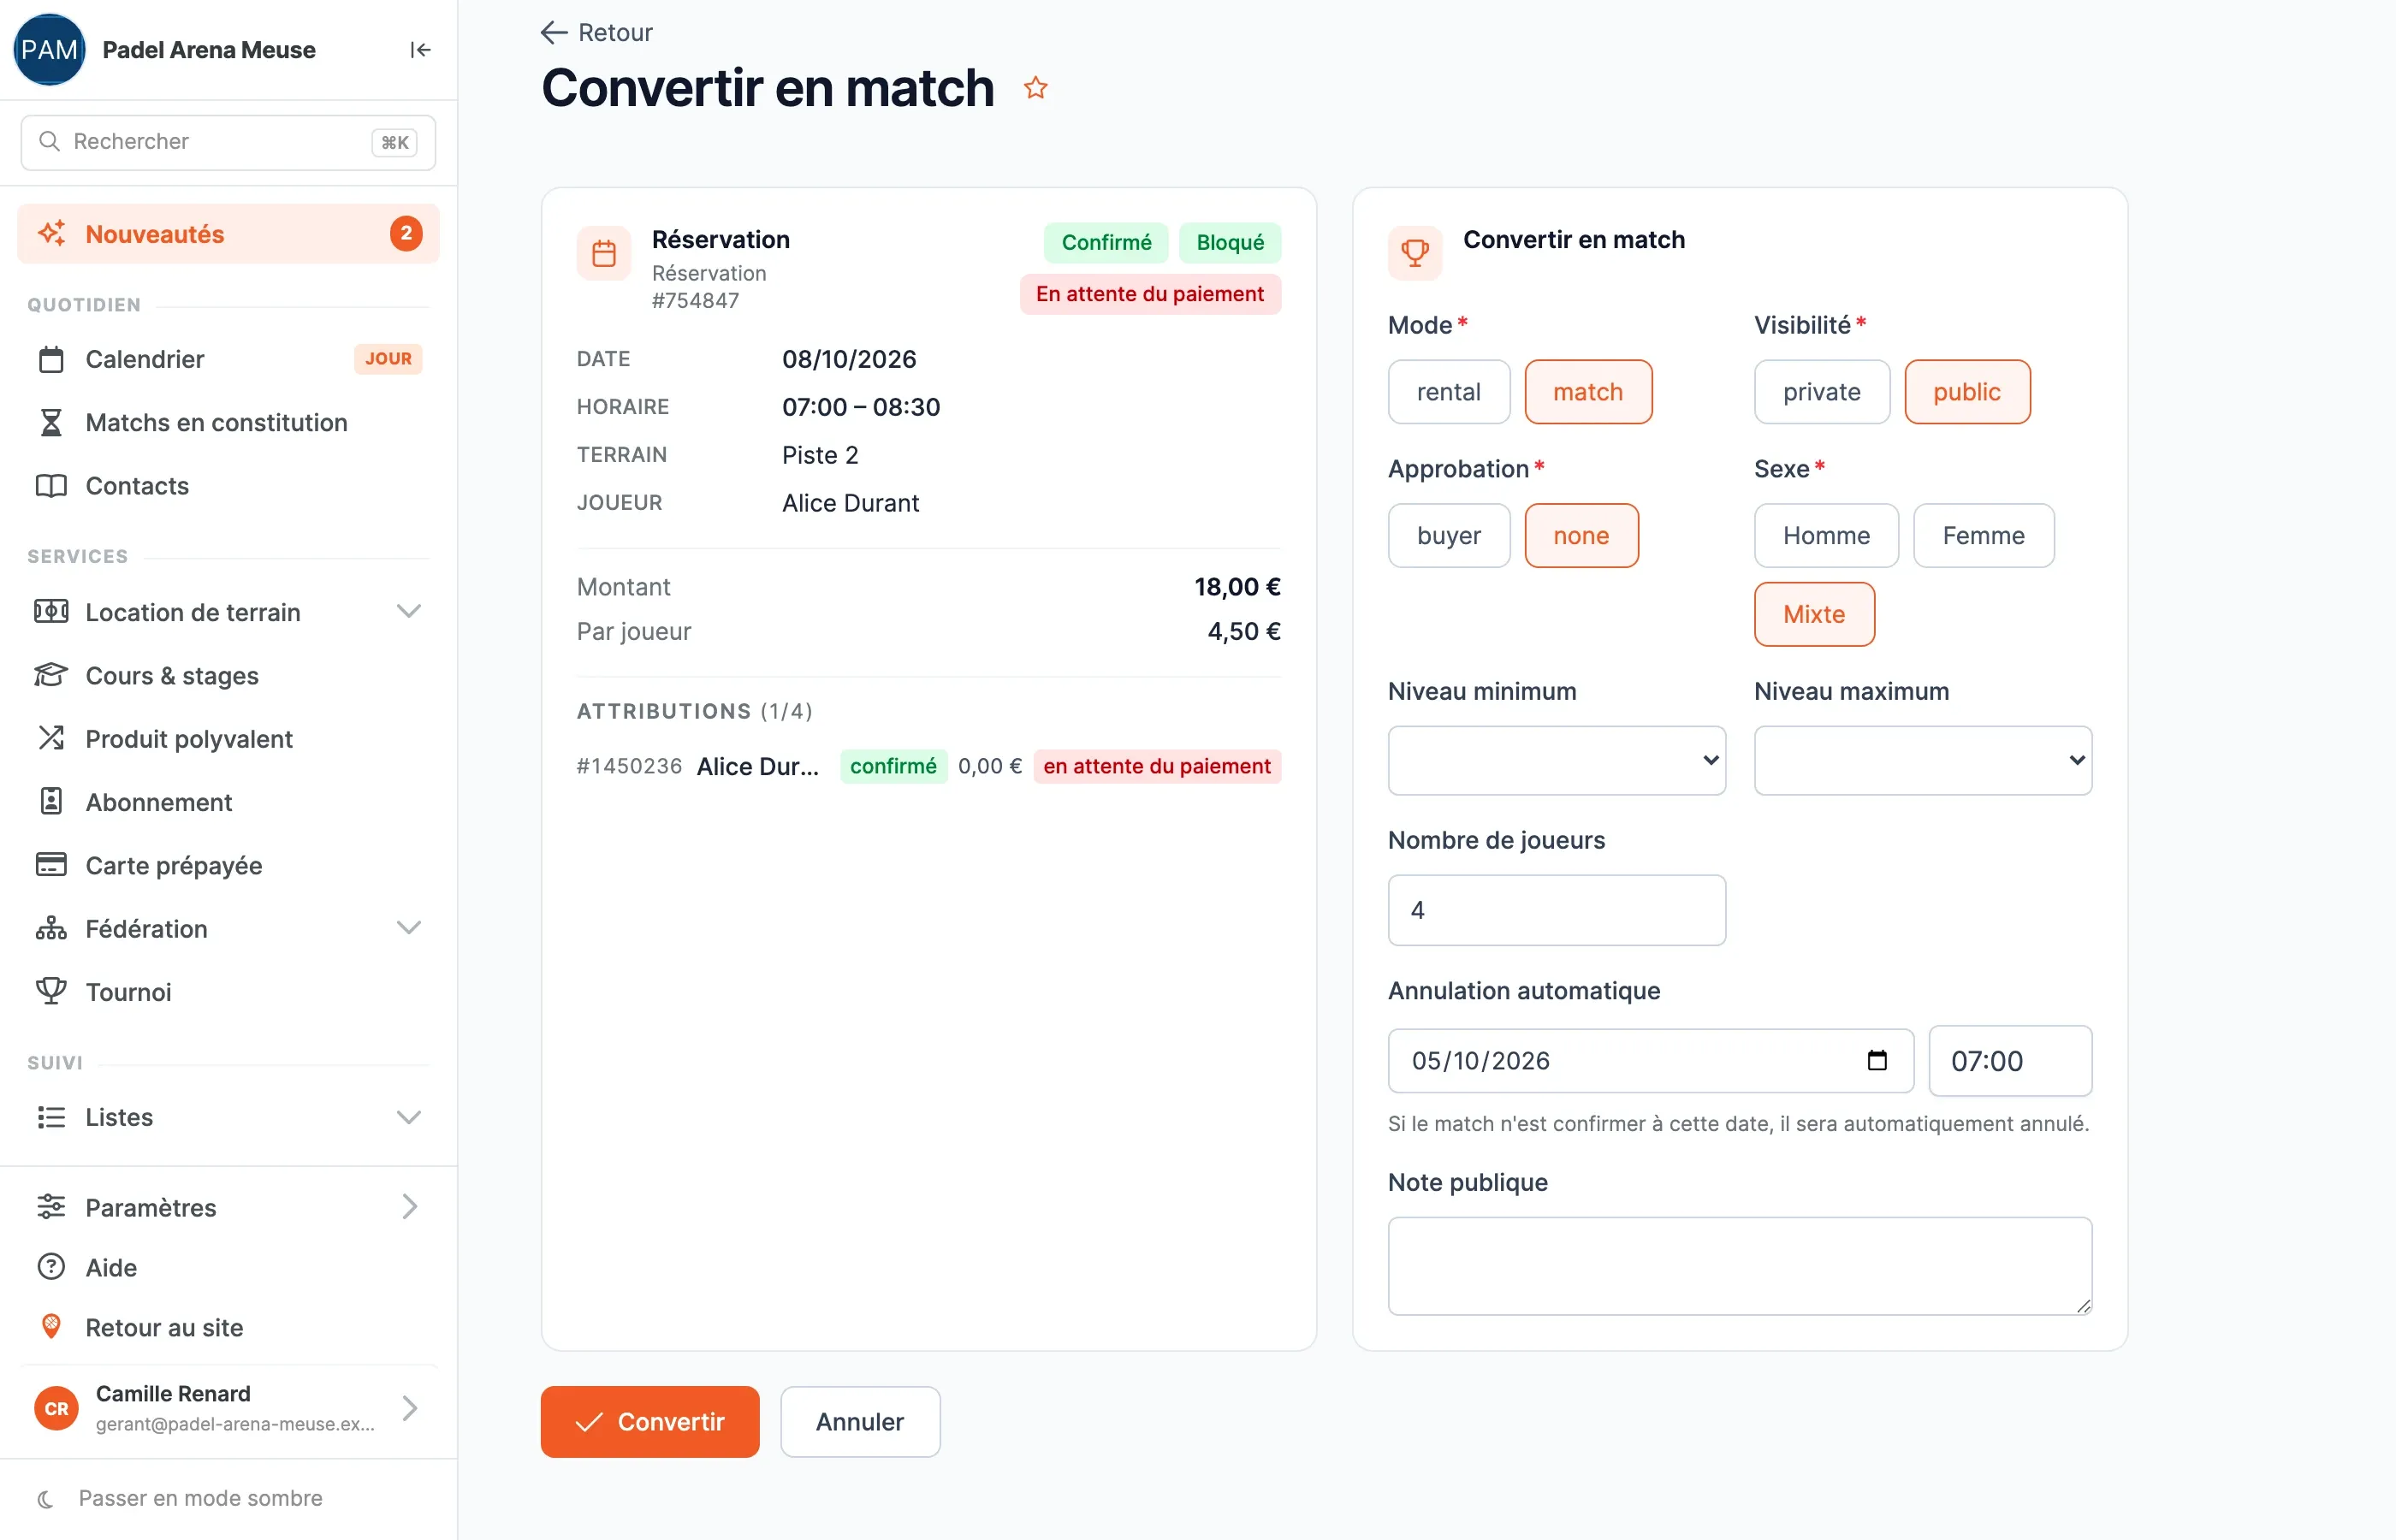Set approbation to buyer
2396x1540 pixels.
click(x=1449, y=536)
